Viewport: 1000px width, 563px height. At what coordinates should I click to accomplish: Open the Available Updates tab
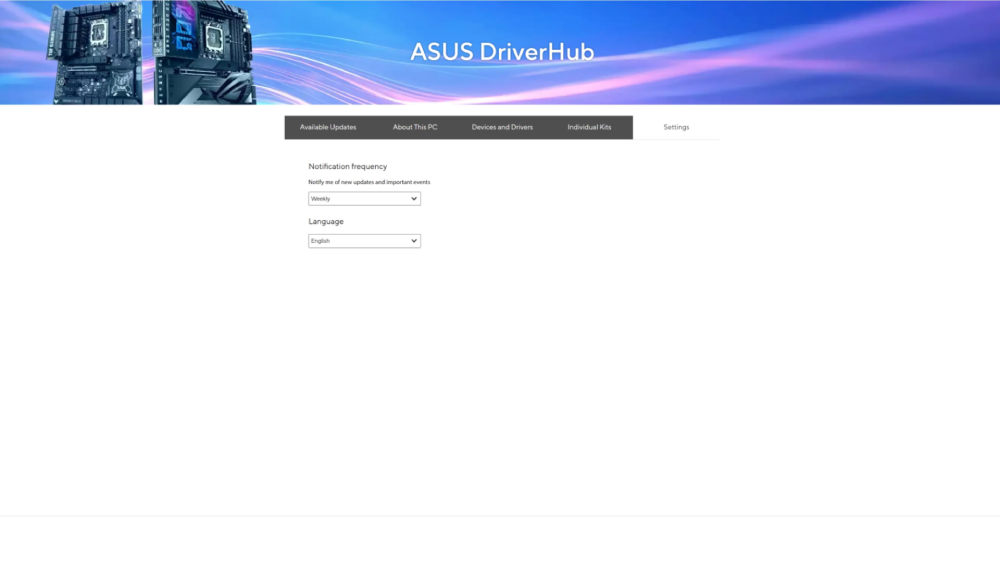328,127
